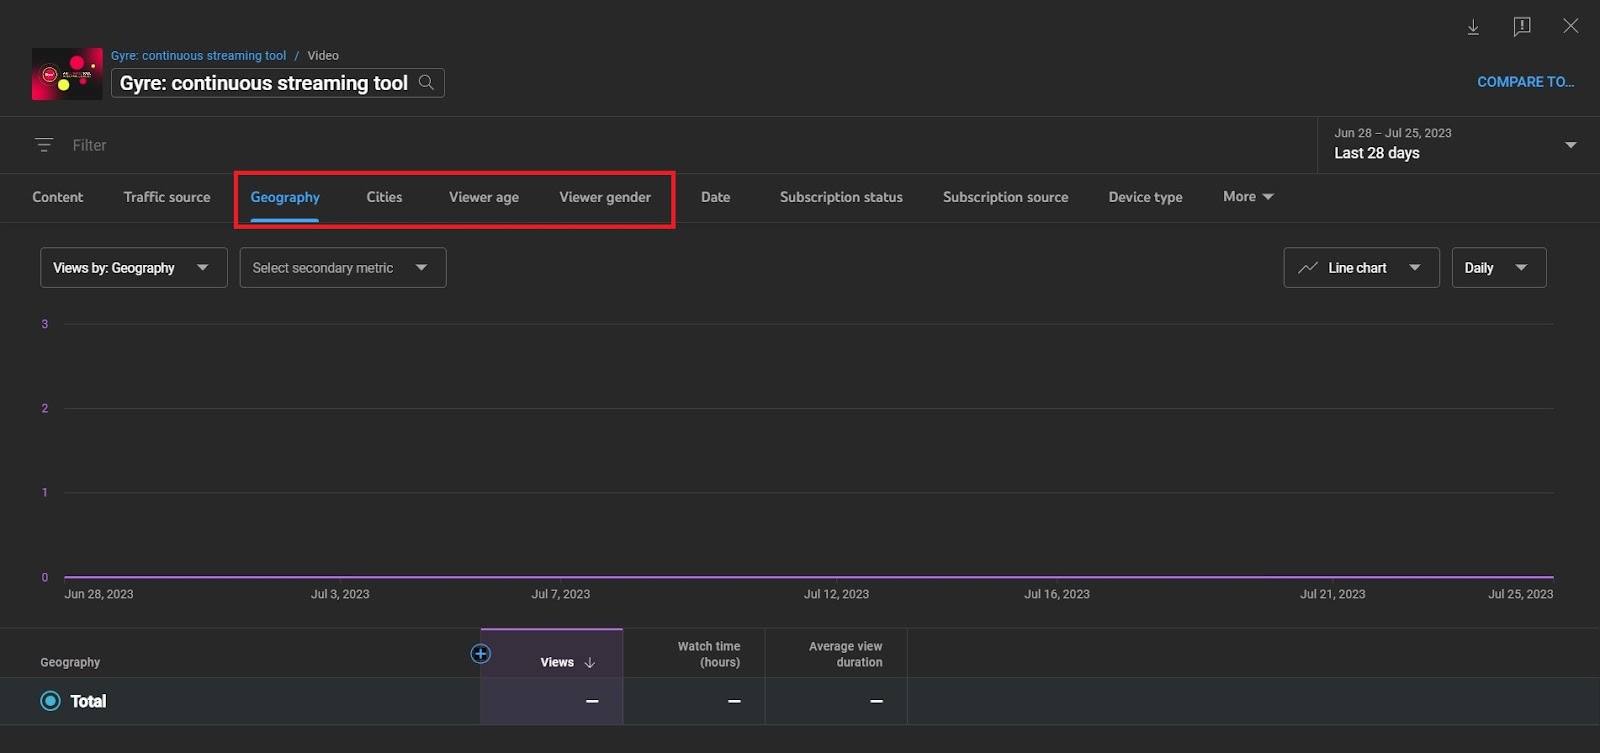This screenshot has height=753, width=1600.
Task: Select the Geography tab
Action: pos(285,197)
